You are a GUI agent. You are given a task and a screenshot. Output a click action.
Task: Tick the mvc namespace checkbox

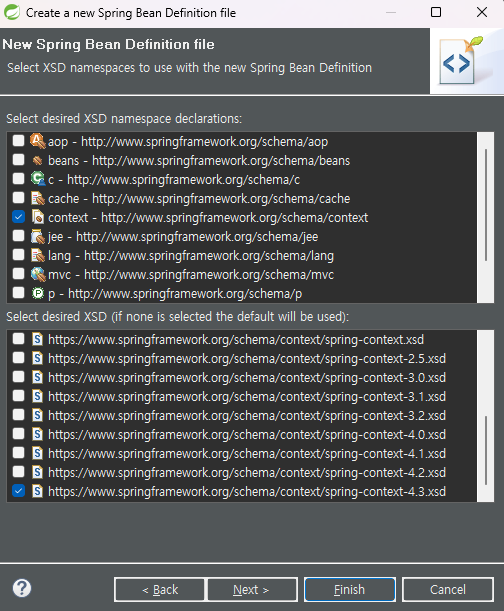tap(18, 274)
